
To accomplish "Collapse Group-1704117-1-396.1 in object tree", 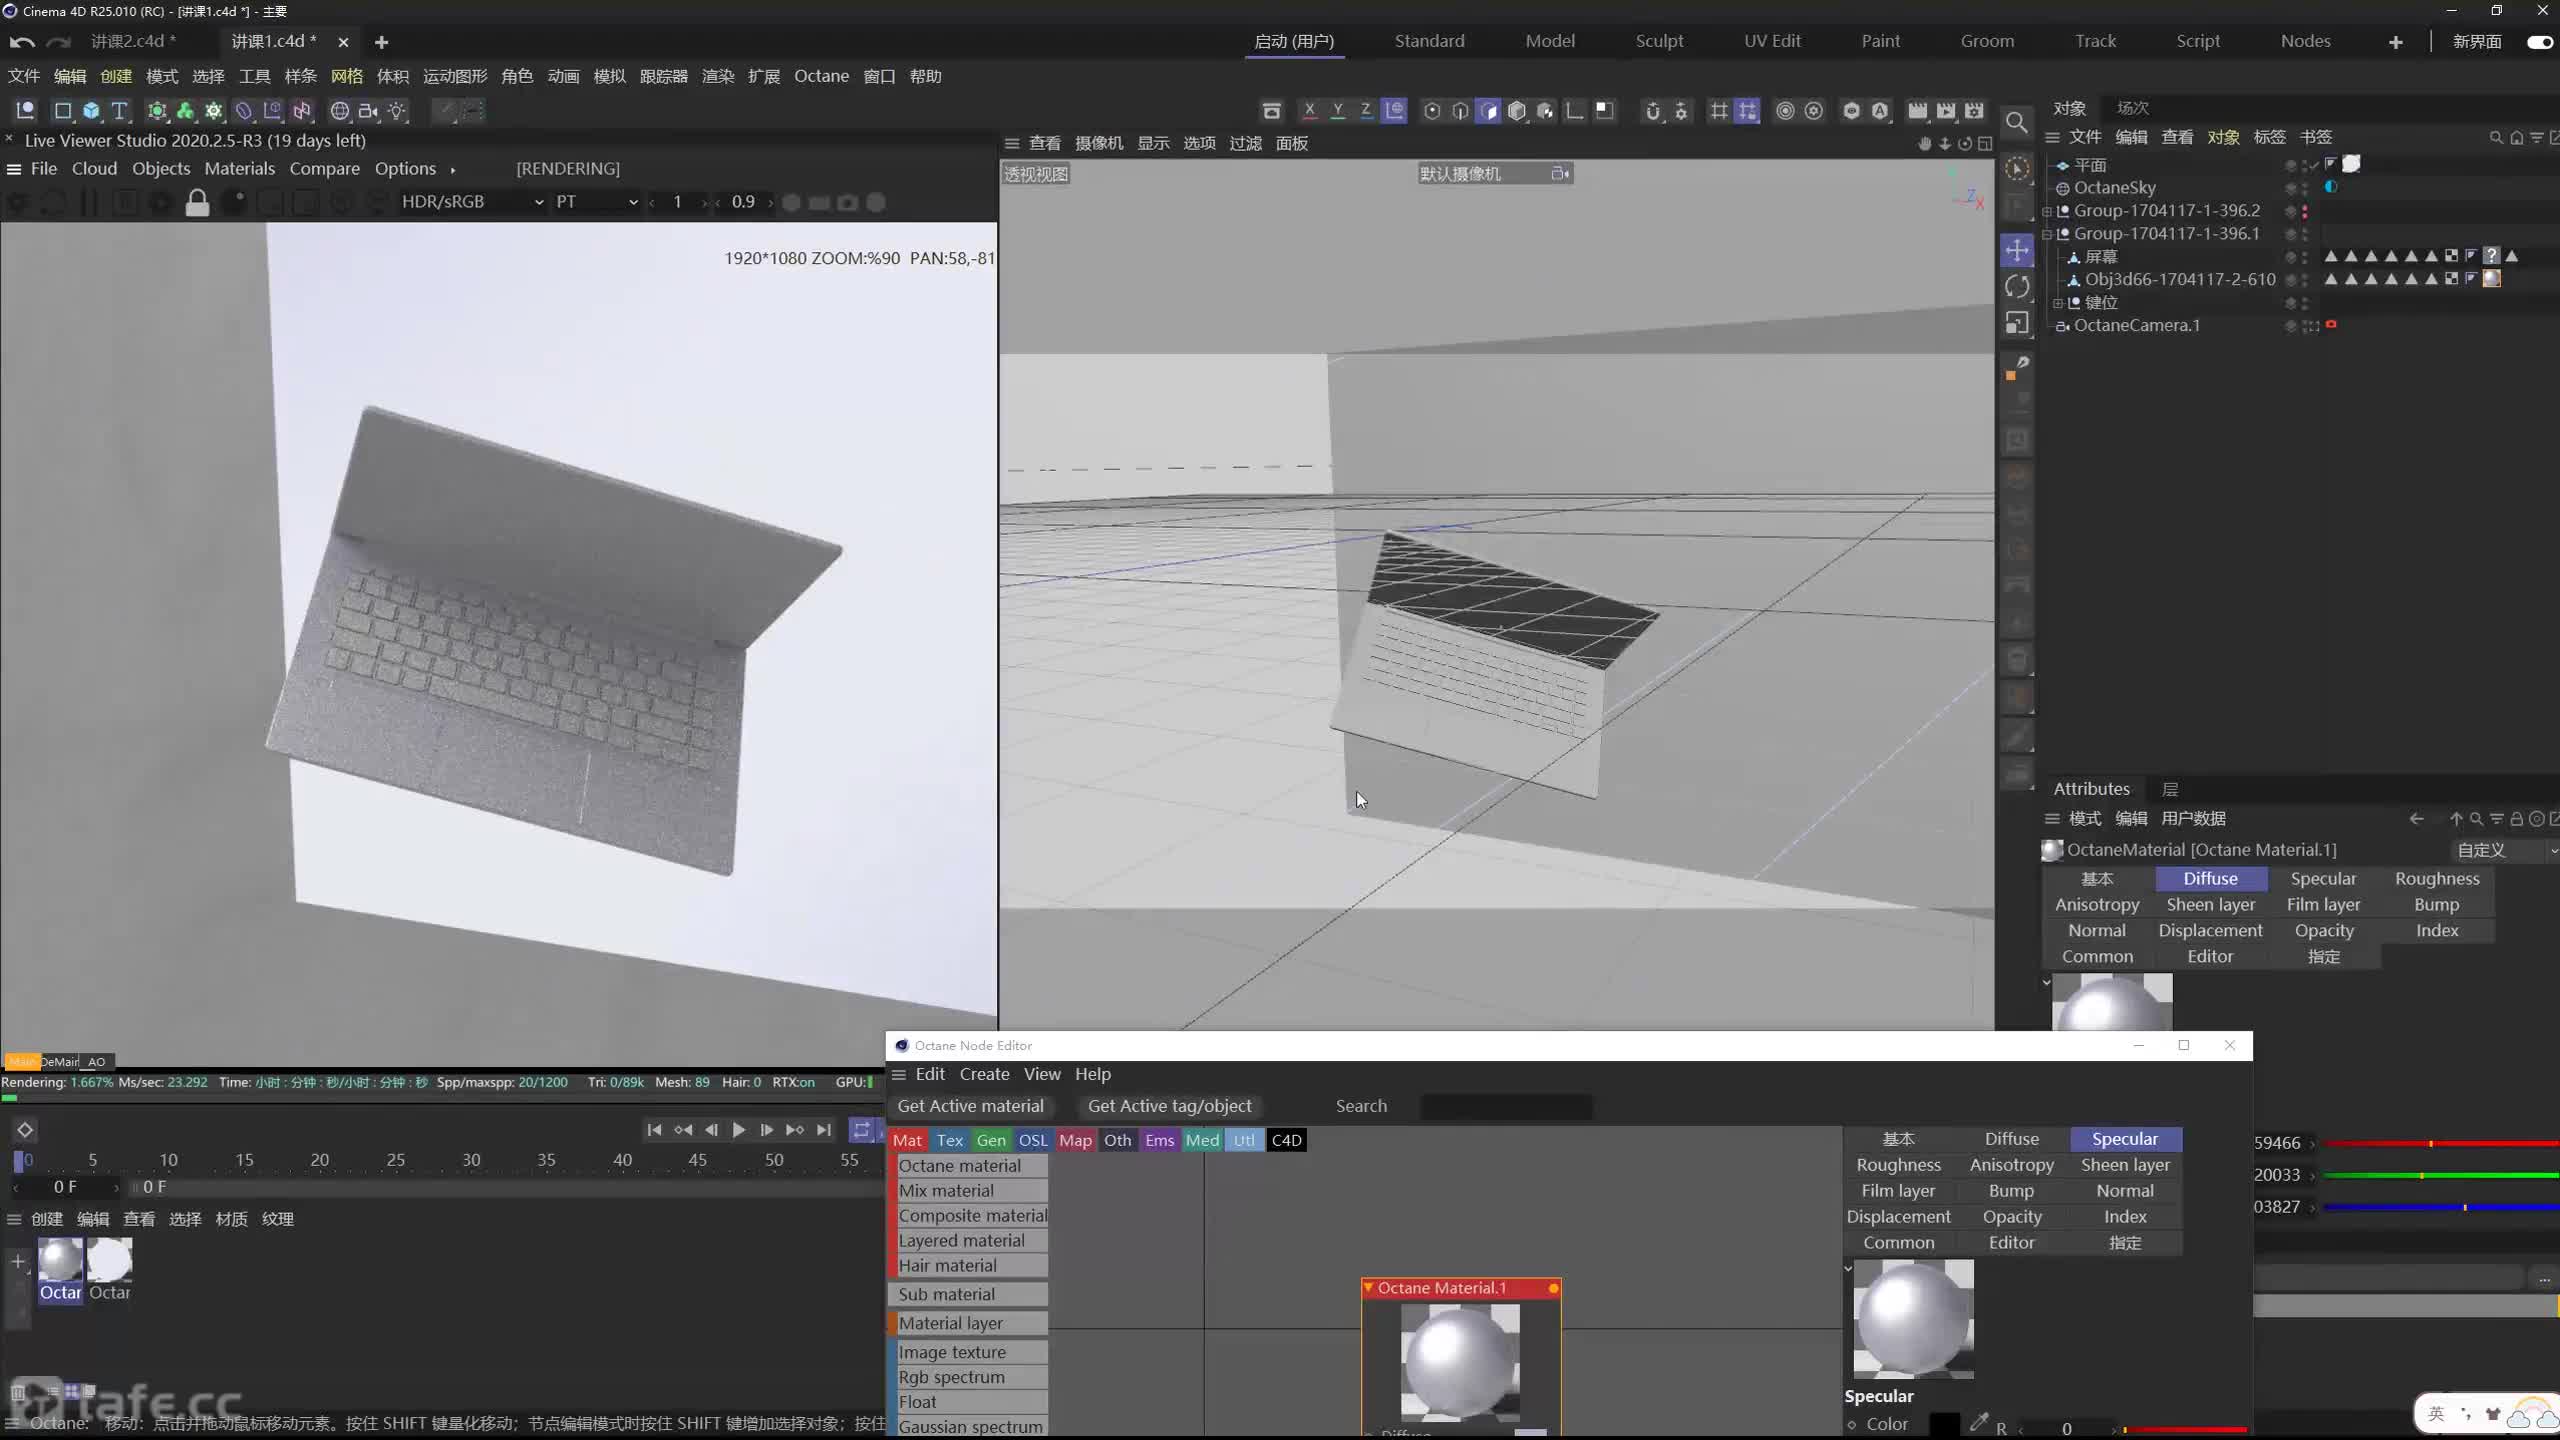I will 2047,234.
